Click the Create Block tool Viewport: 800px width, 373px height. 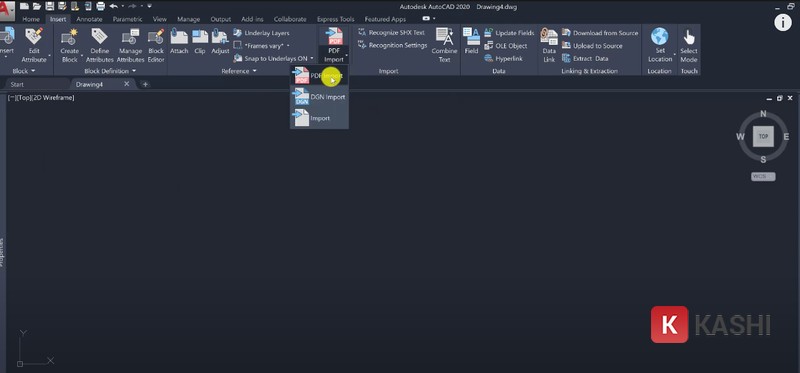click(x=69, y=45)
